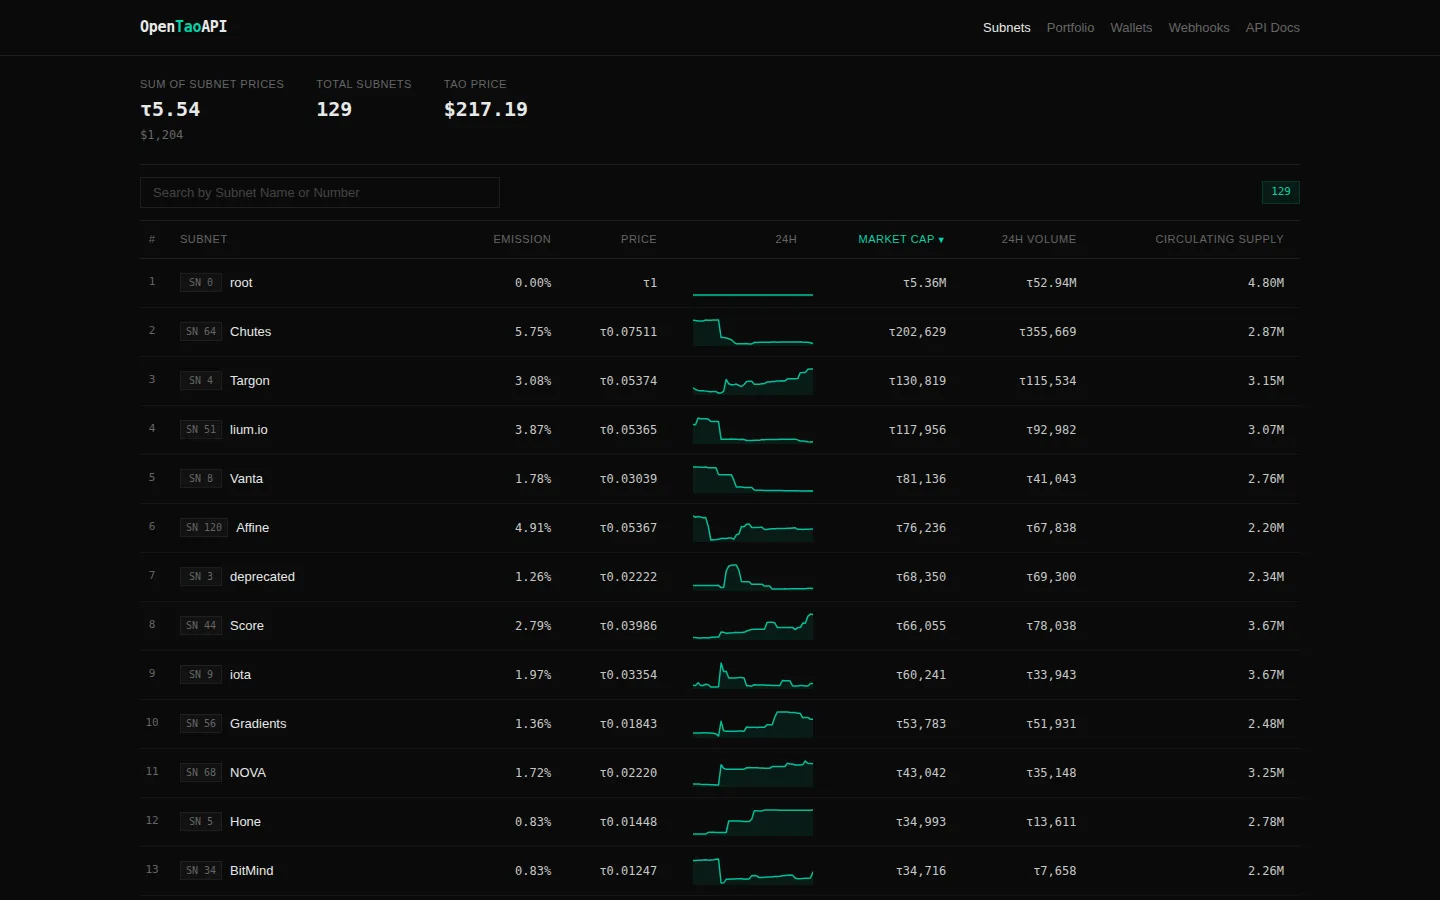The width and height of the screenshot is (1440, 900).
Task: Sort by Circulating Supply header
Action: pos(1219,239)
